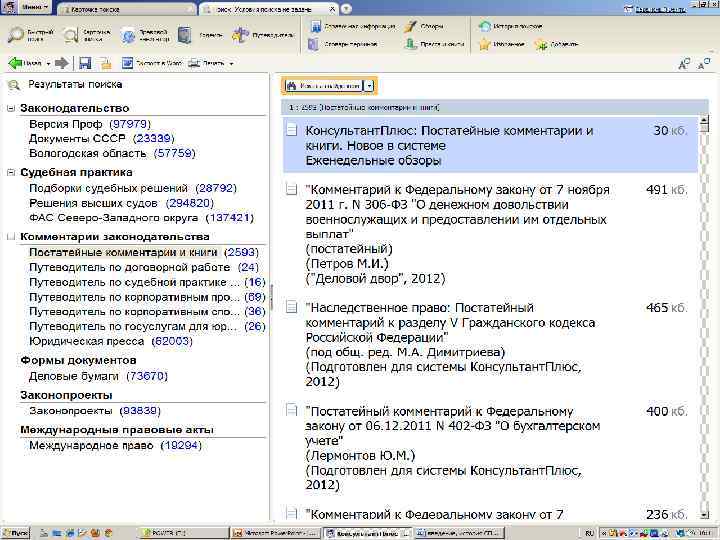
Task: Open commentary on law N 402-ФЗ
Action: click(453, 448)
